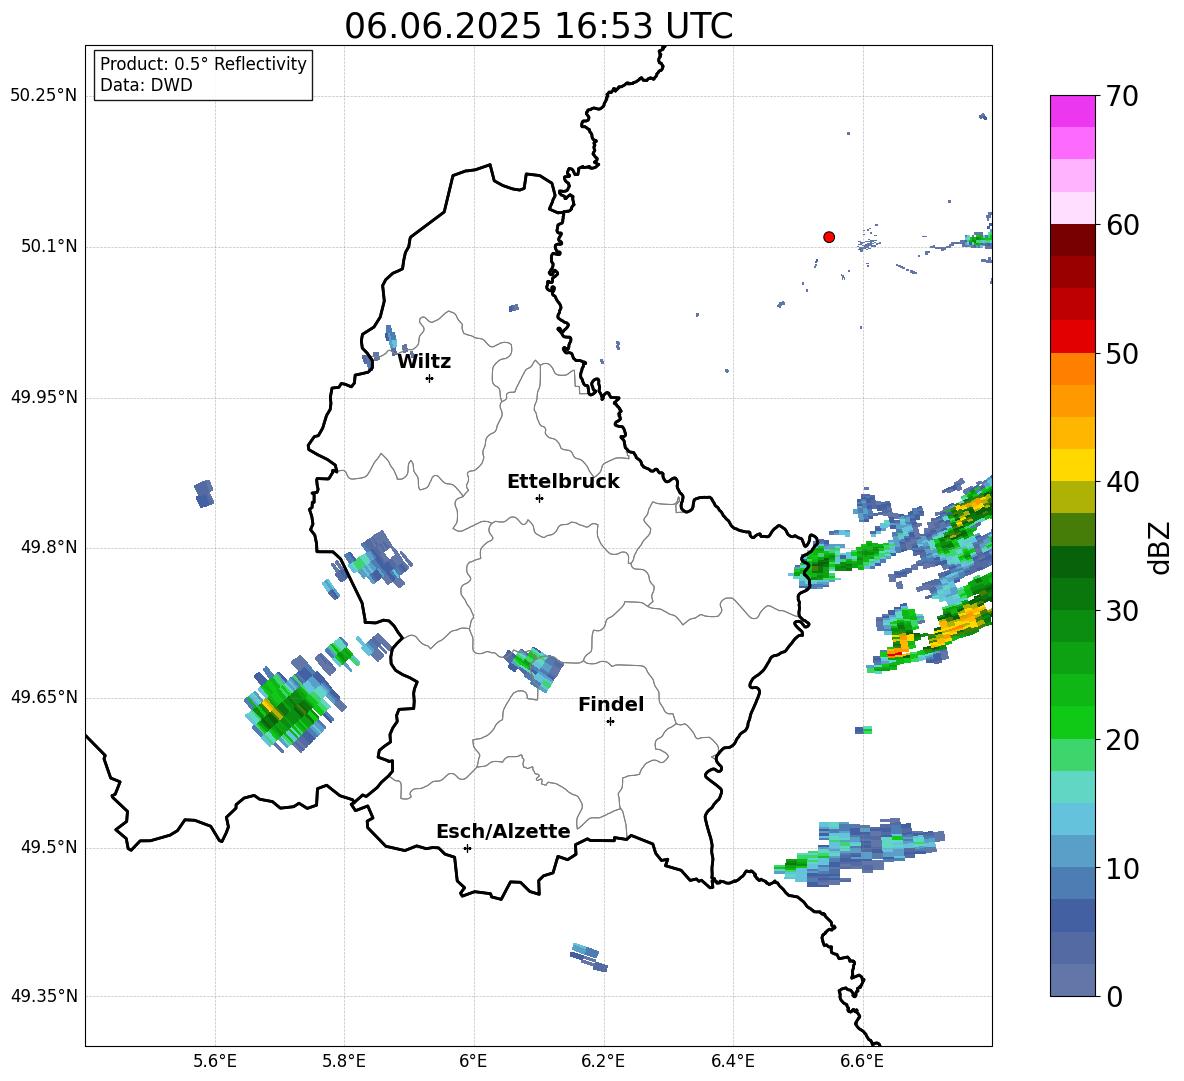
Task: Click the 'Data: DWD' text
Action: (146, 85)
